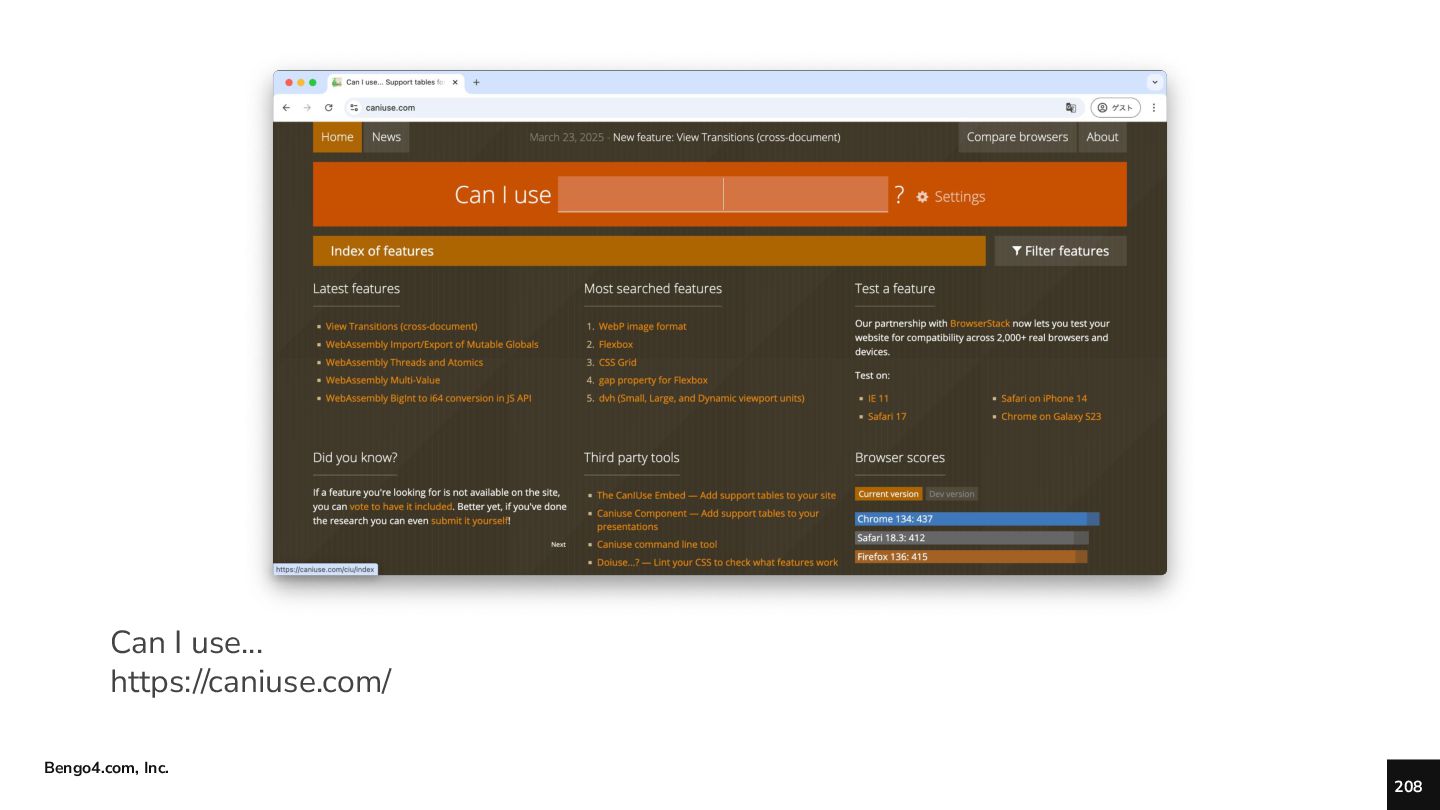Open gap property for Flexbox link
The height and width of the screenshot is (810, 1440).
point(653,380)
